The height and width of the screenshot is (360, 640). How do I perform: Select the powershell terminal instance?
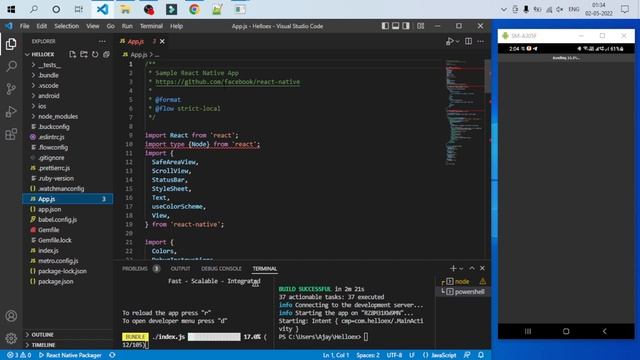(462, 291)
